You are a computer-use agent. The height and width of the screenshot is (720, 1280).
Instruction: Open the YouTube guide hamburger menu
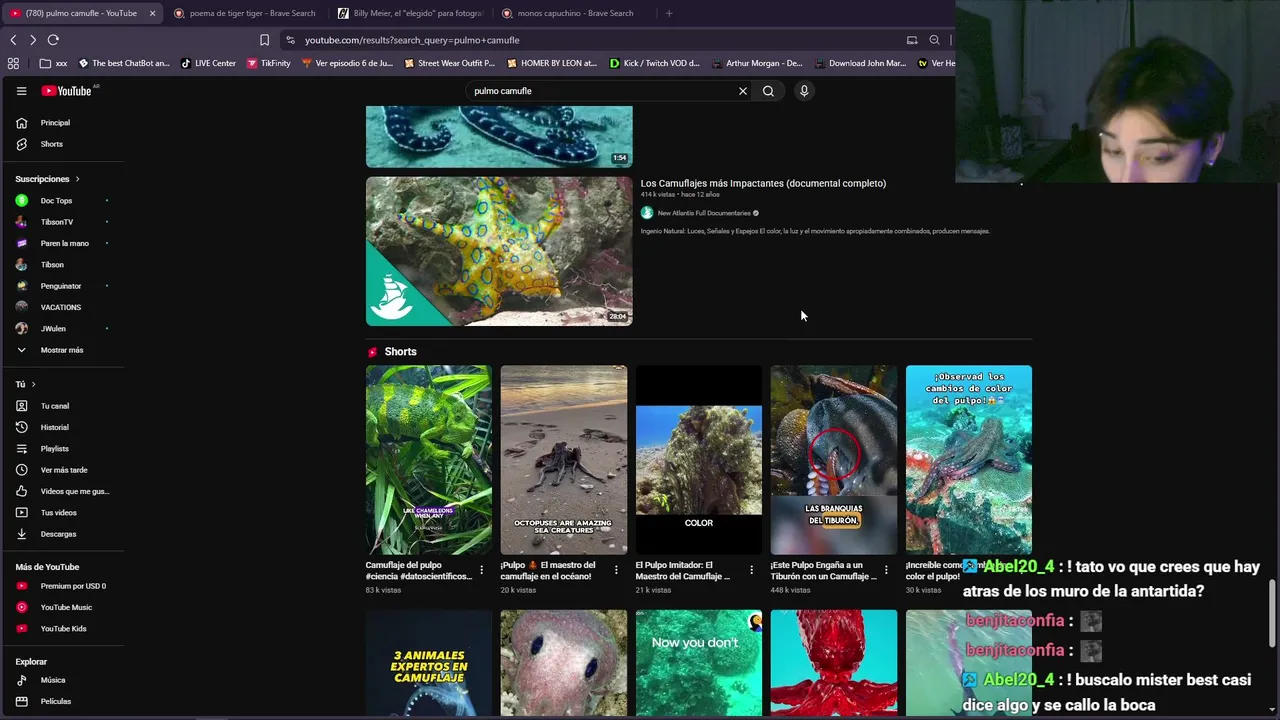[21, 91]
